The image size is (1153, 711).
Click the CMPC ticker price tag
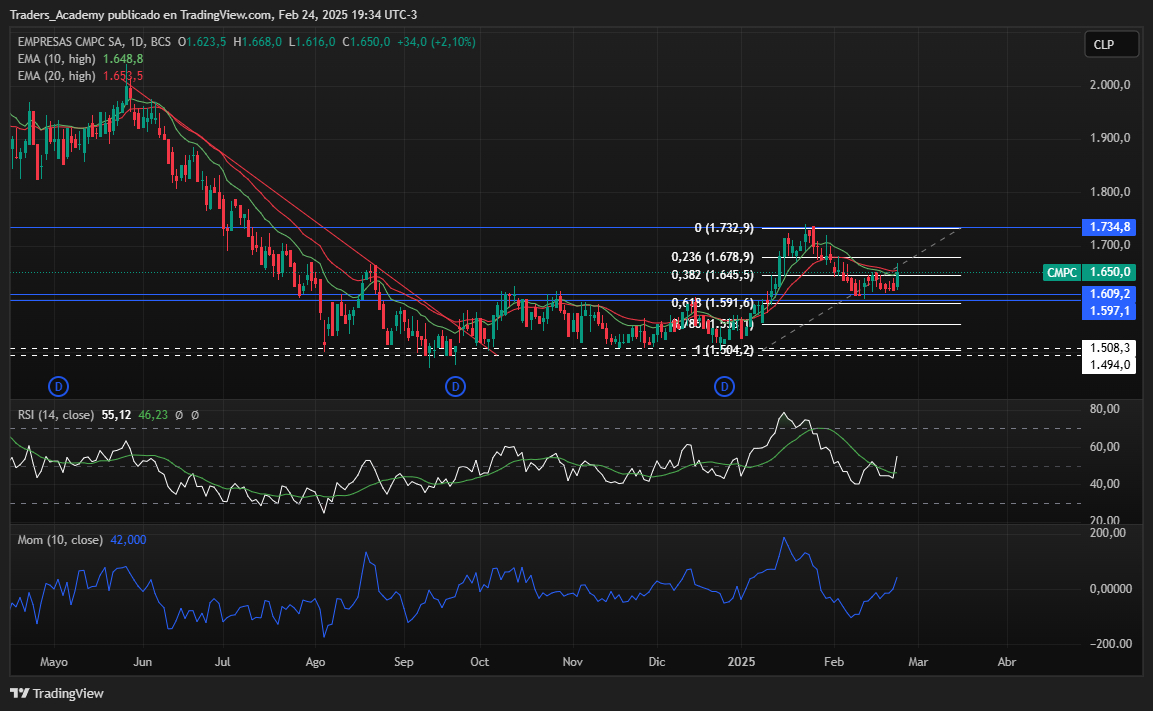tap(1062, 272)
